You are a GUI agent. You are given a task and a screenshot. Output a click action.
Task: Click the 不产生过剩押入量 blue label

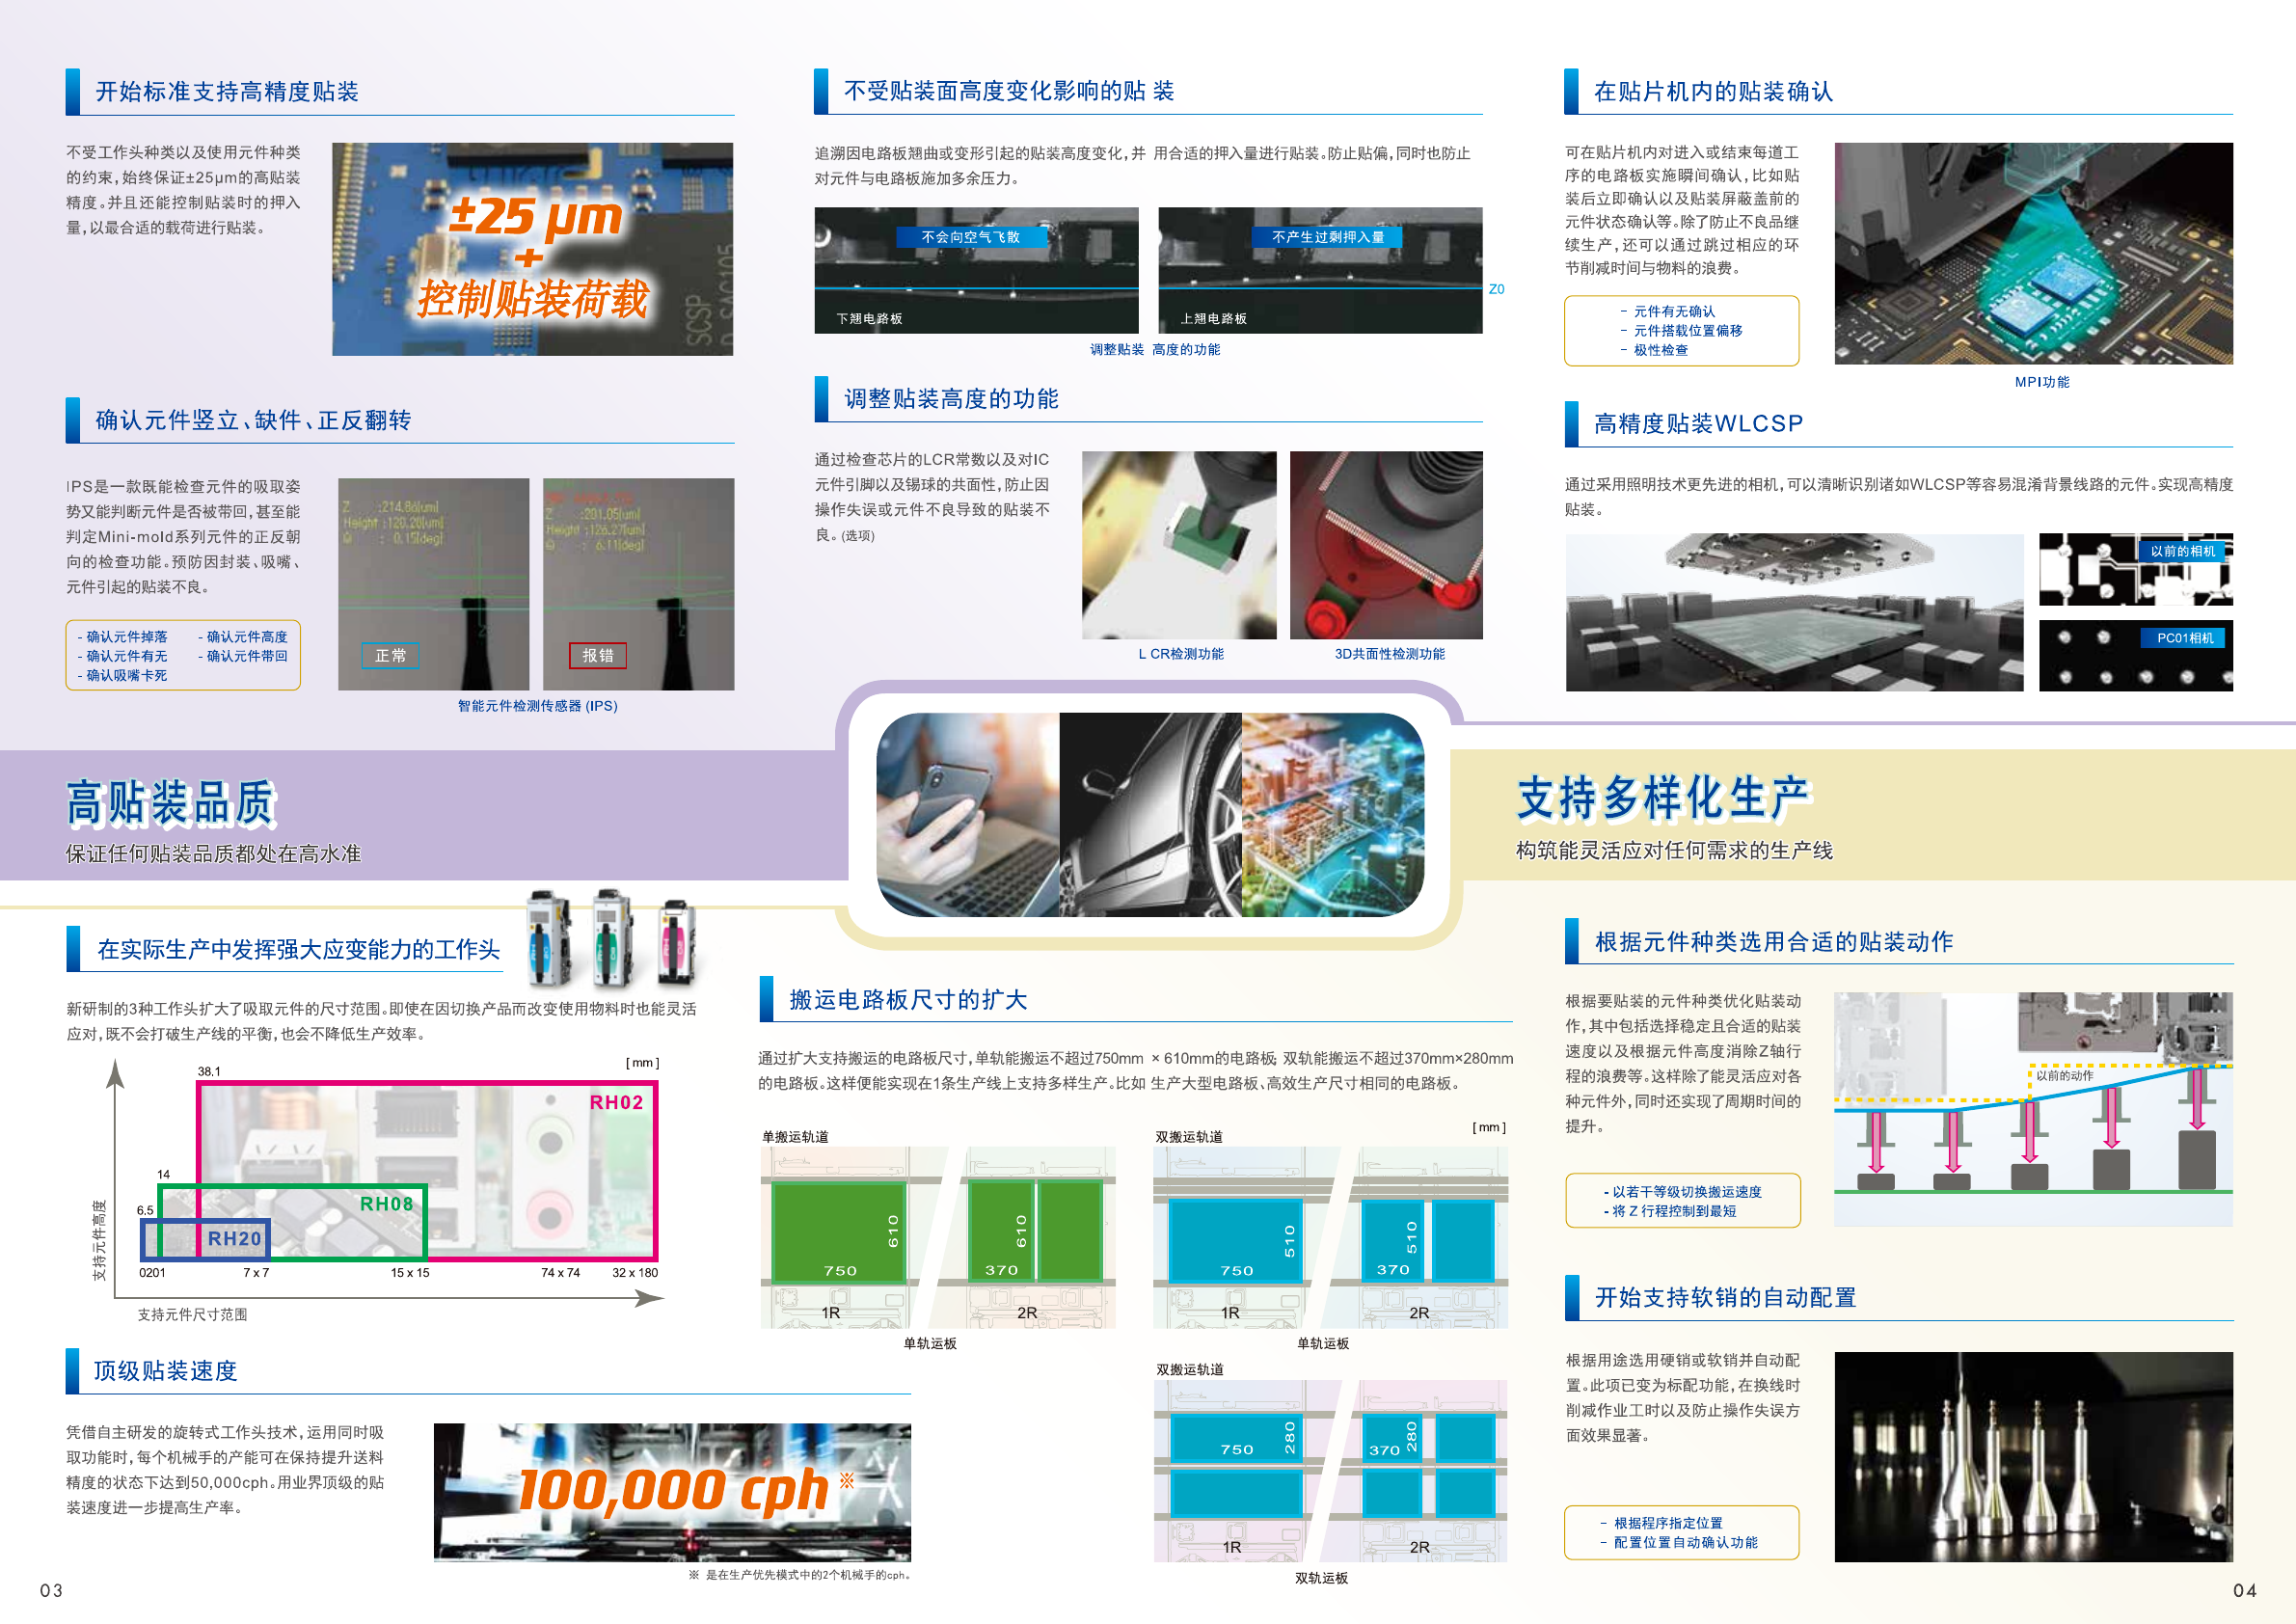coord(1327,237)
